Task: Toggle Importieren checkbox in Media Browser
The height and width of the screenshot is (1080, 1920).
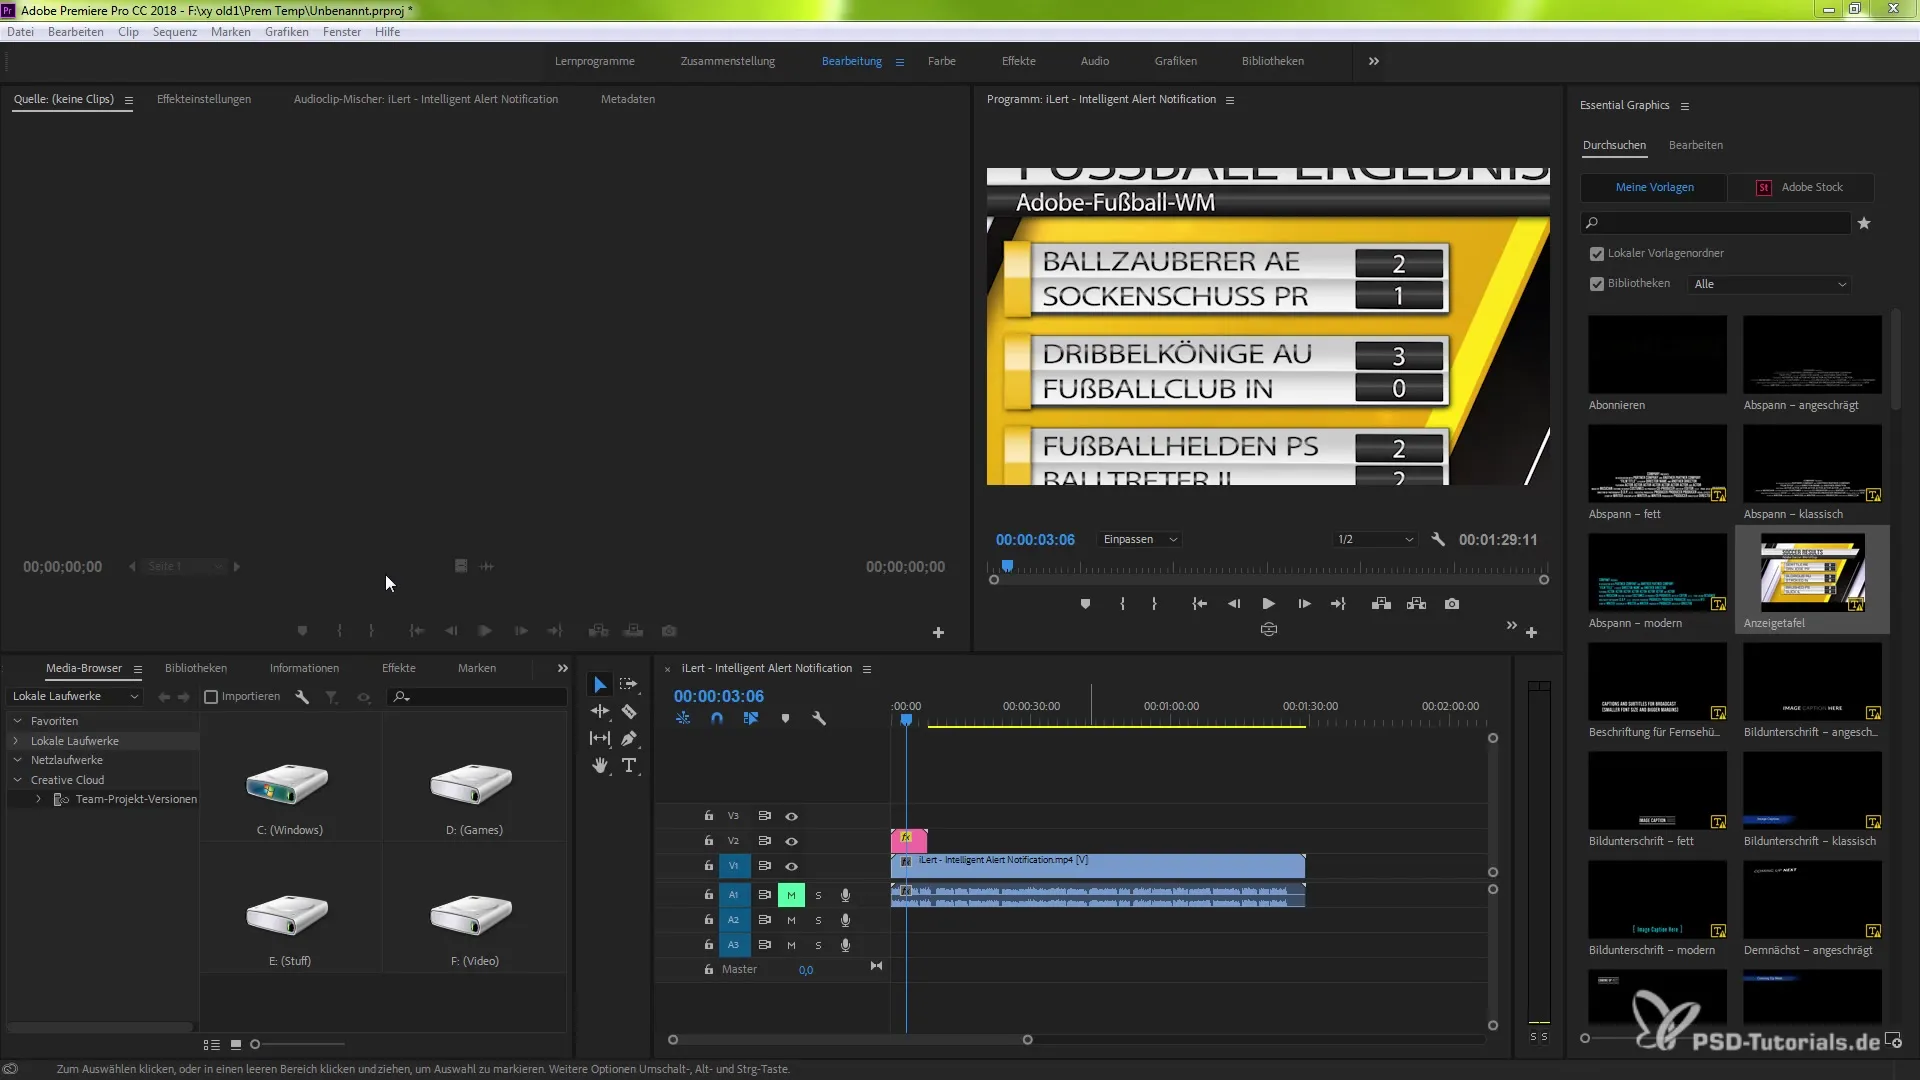Action: point(211,697)
